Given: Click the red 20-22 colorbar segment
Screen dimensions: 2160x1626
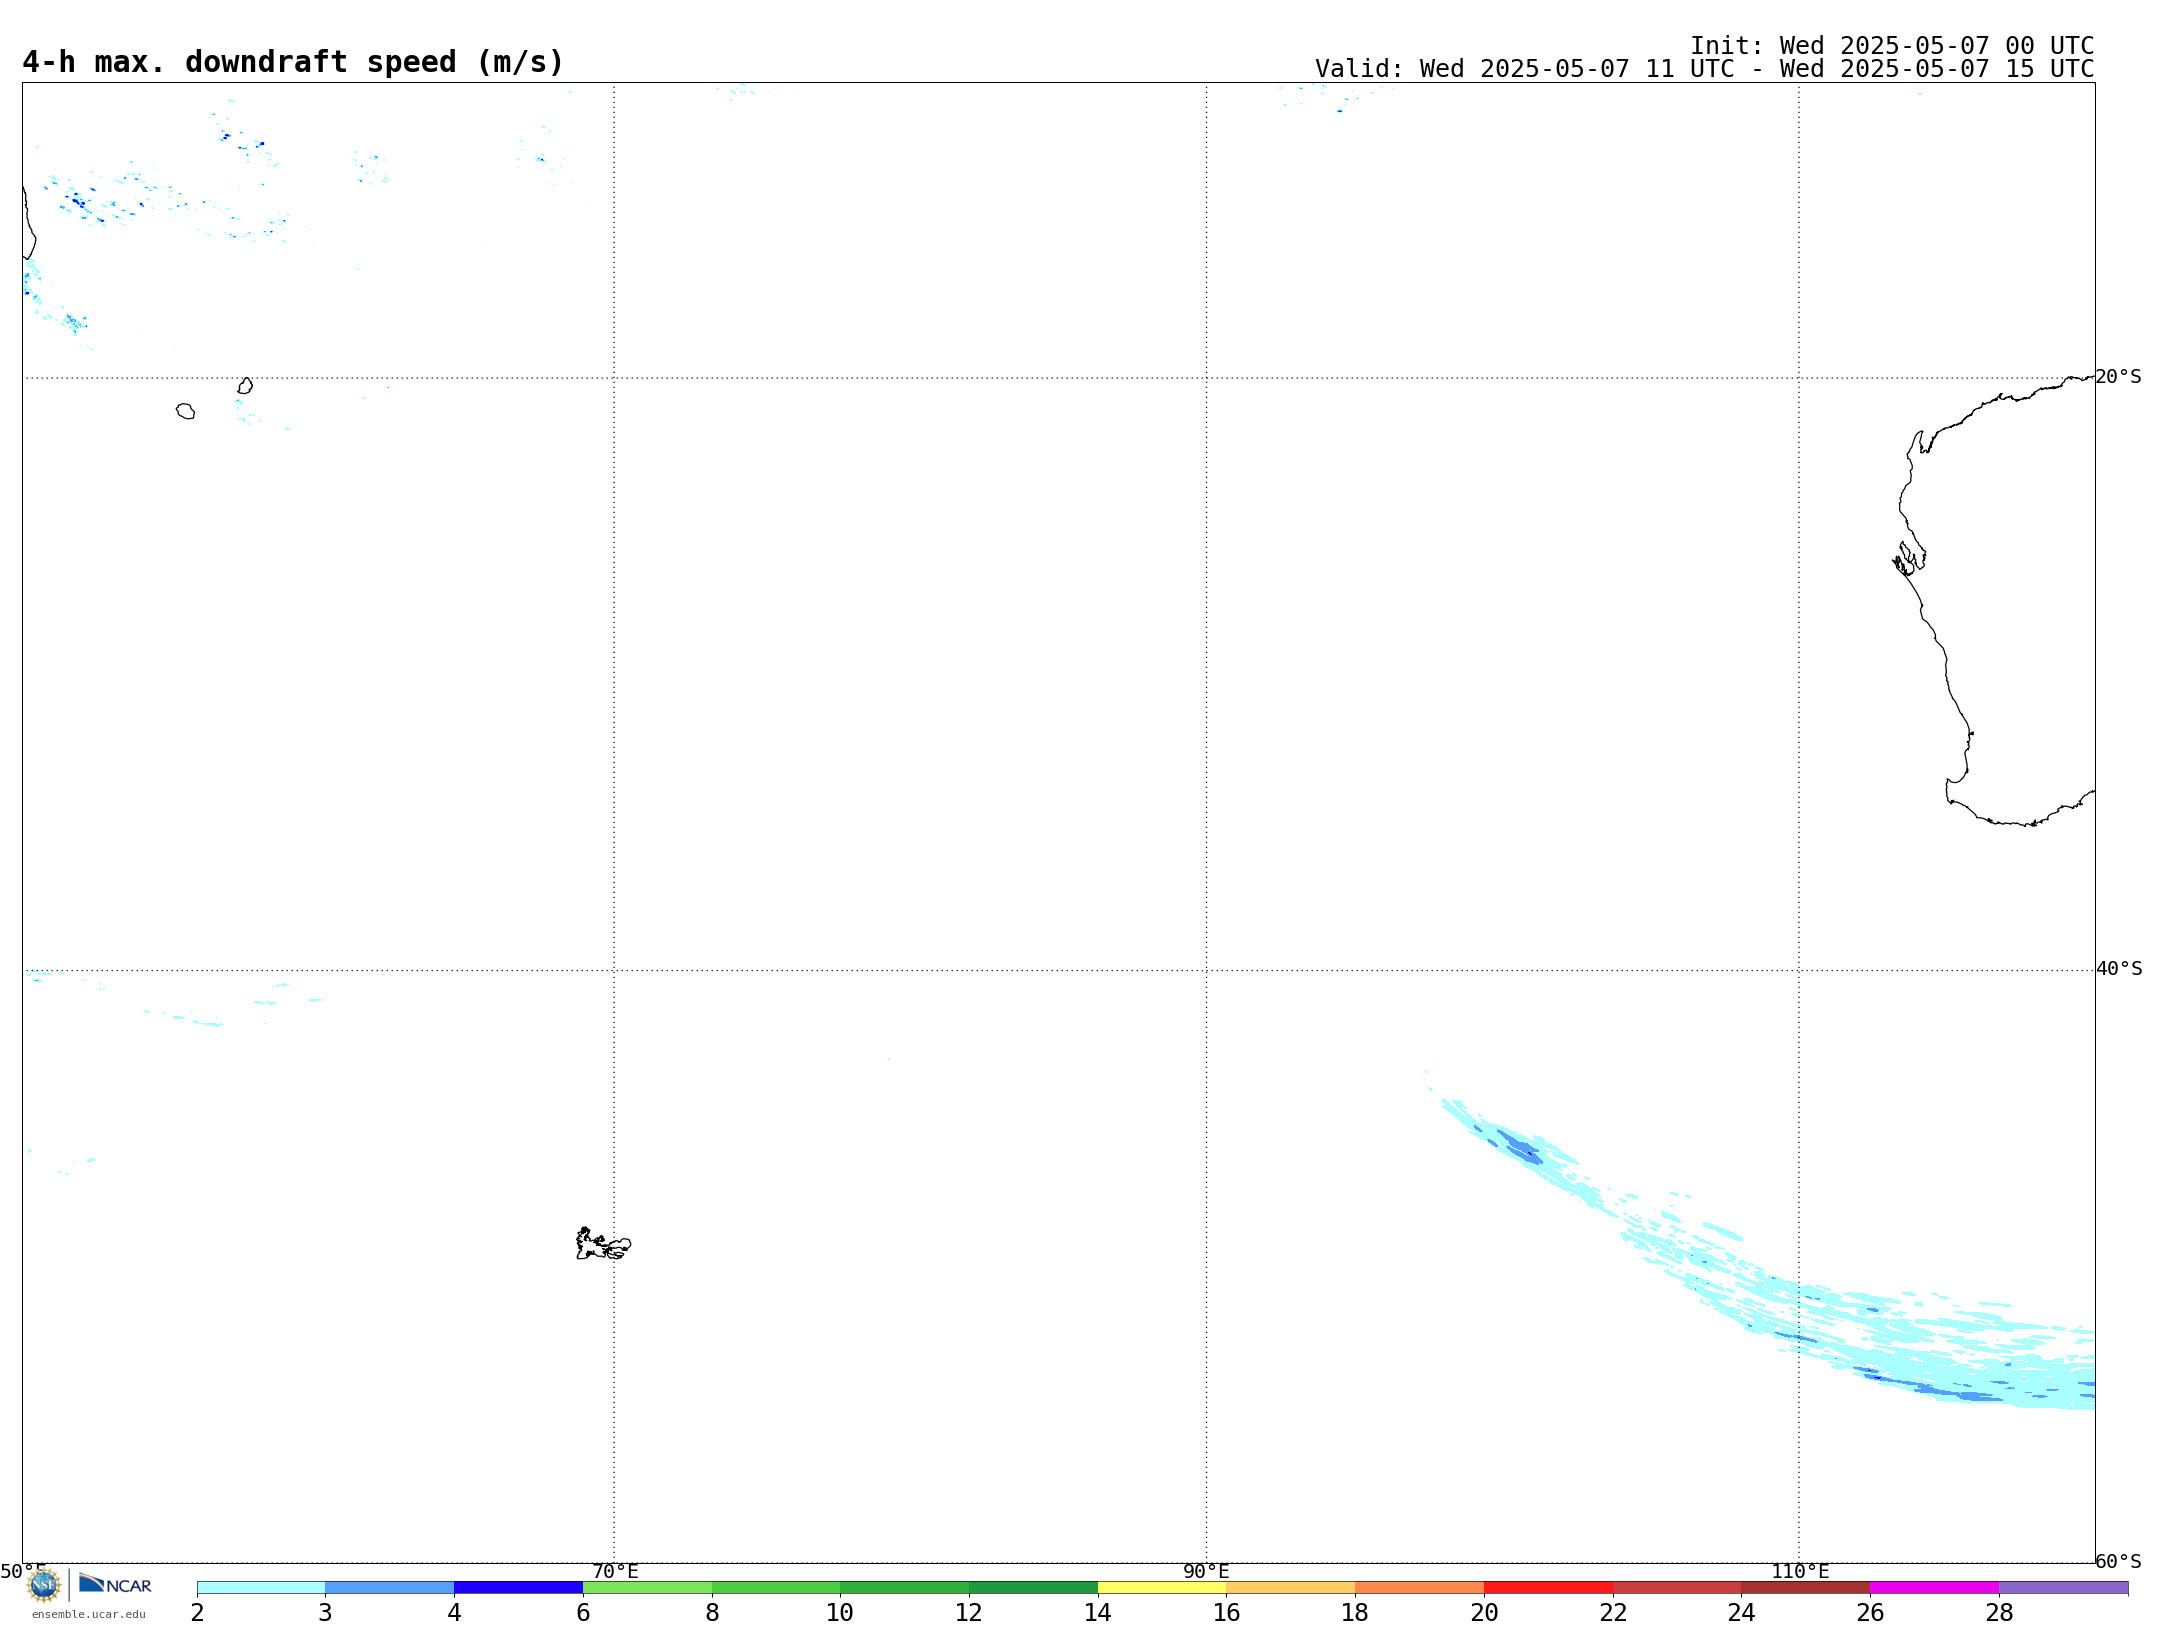Looking at the screenshot, I should pyautogui.click(x=1549, y=1588).
